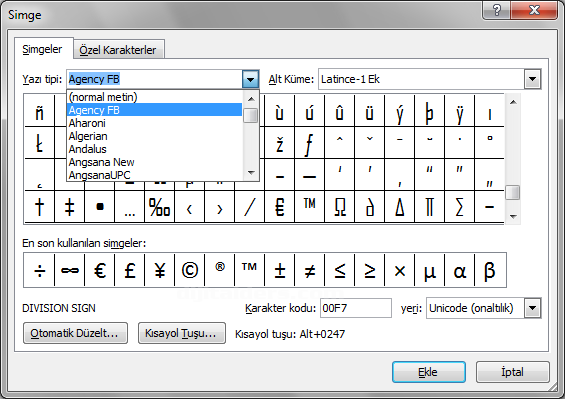This screenshot has width=565, height=399.
Task: Cancel with the İptal button
Action: pyautogui.click(x=512, y=372)
